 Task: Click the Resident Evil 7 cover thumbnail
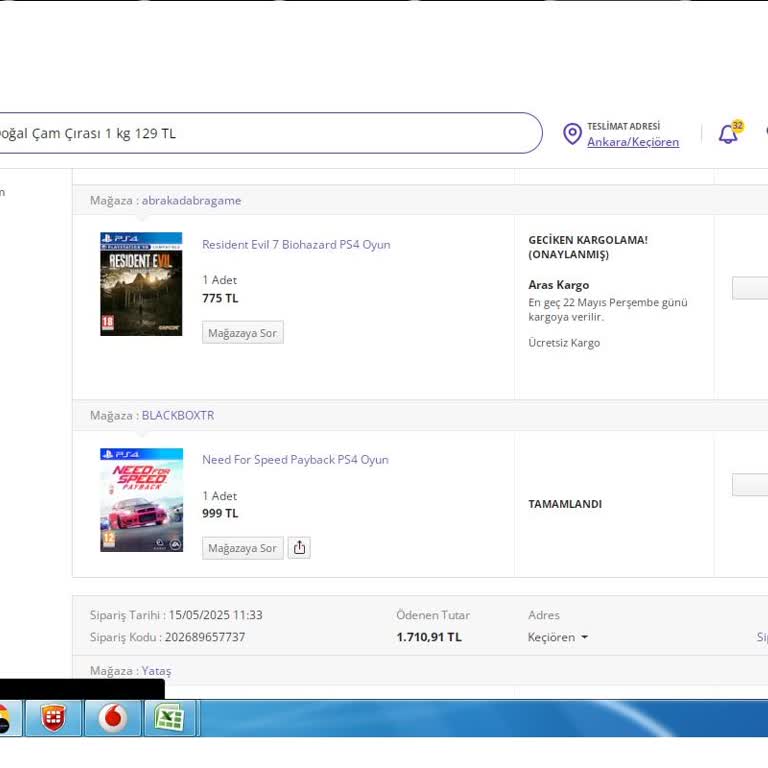tap(141, 284)
